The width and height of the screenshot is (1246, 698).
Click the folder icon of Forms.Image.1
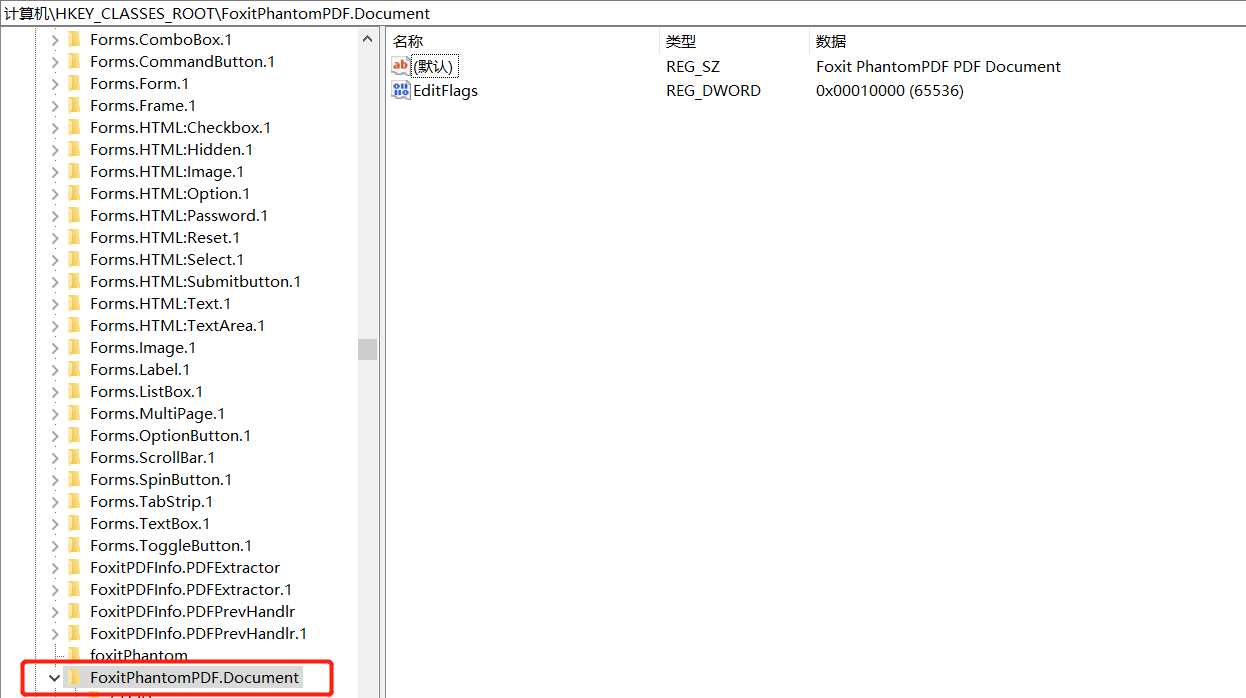[x=74, y=348]
